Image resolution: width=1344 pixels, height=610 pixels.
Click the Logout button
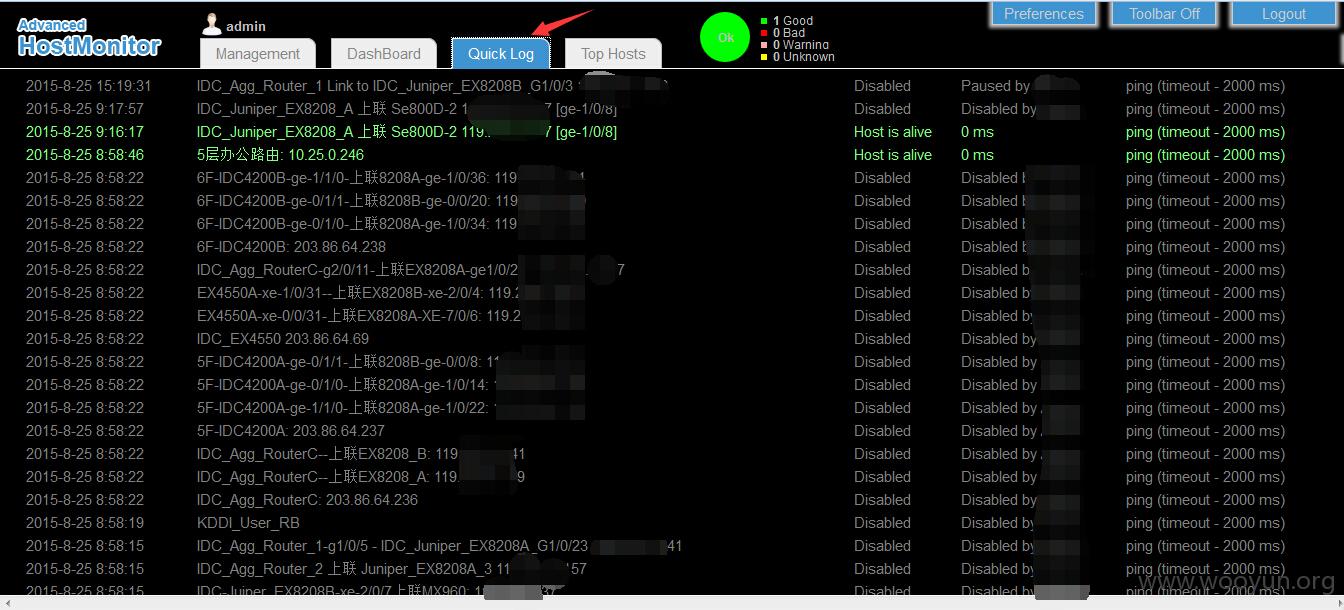pyautogui.click(x=1284, y=14)
